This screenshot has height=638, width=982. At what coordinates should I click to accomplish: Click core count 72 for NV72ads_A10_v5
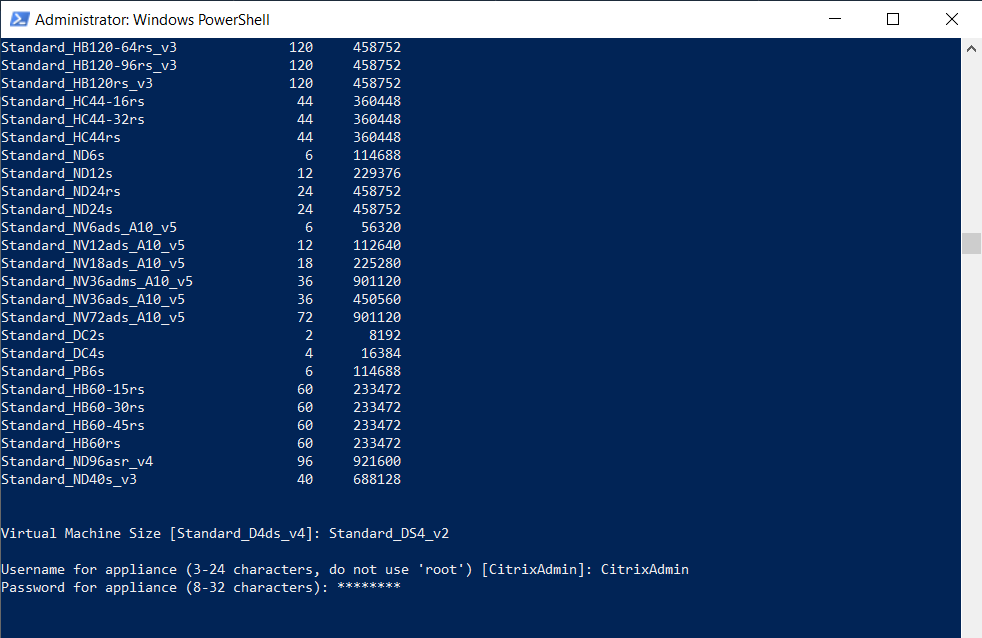point(305,317)
